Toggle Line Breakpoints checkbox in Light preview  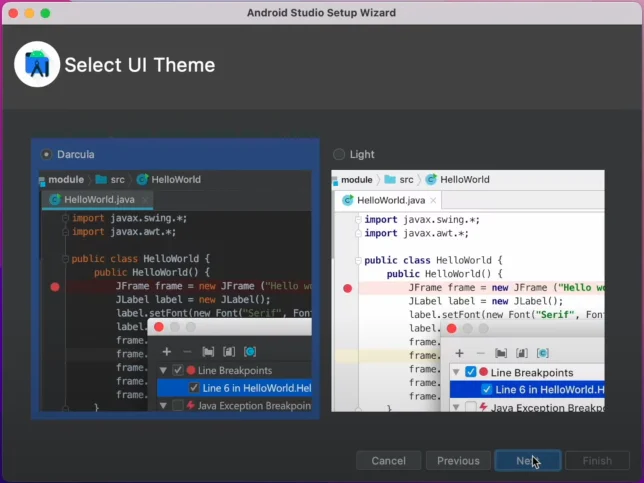[471, 372]
